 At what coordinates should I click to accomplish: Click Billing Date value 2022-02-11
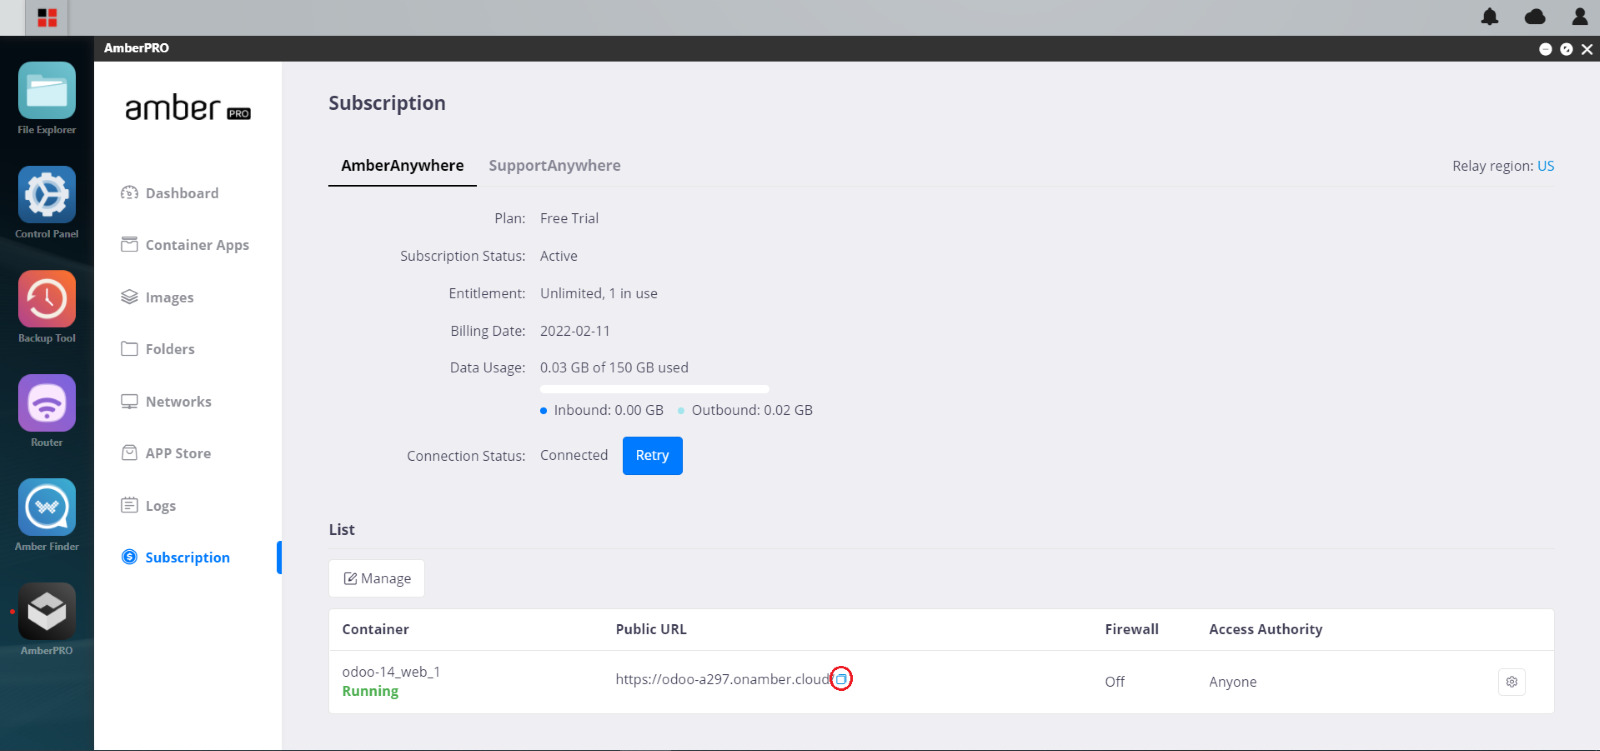coord(575,331)
